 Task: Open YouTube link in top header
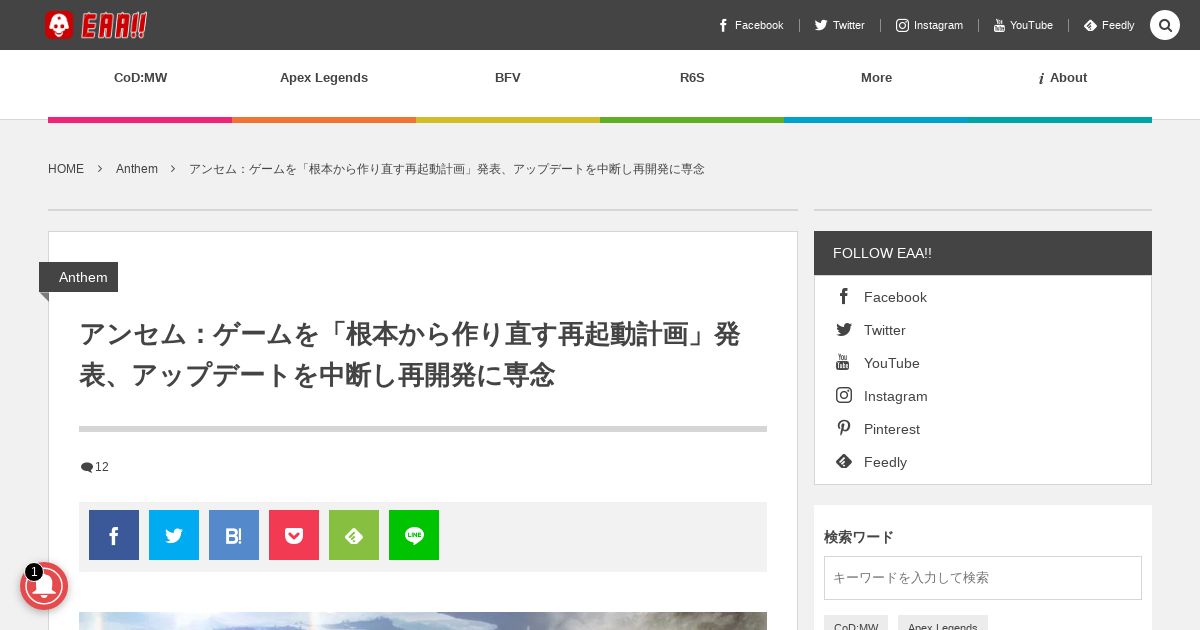click(1023, 25)
